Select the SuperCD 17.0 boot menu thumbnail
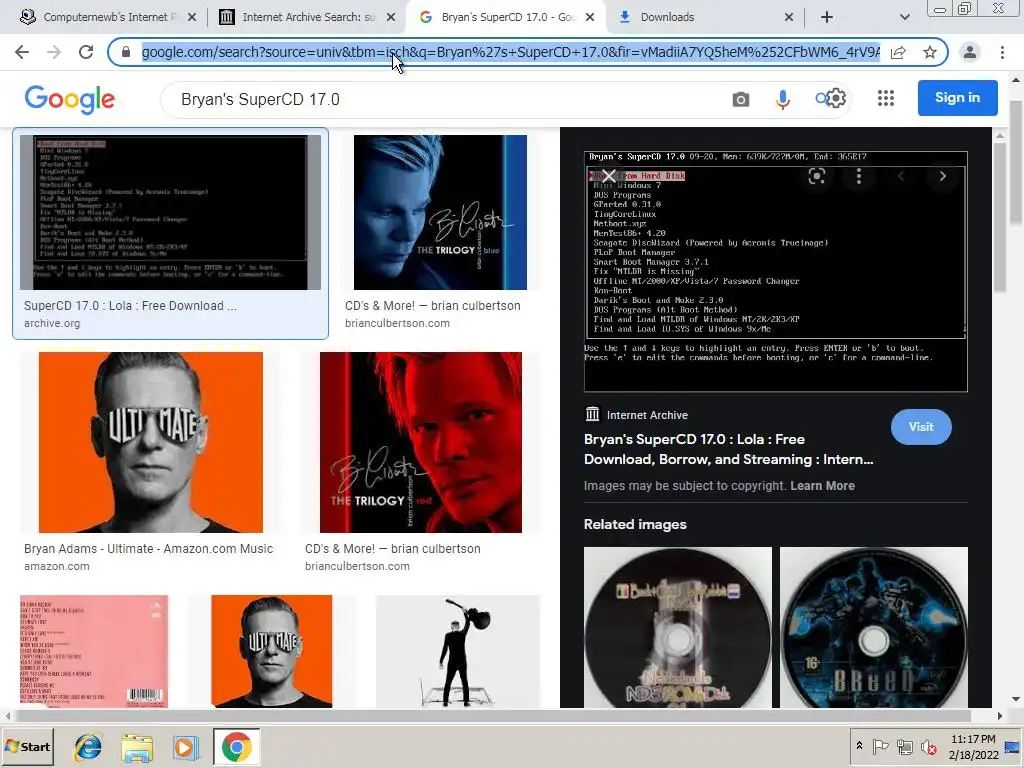 point(170,212)
